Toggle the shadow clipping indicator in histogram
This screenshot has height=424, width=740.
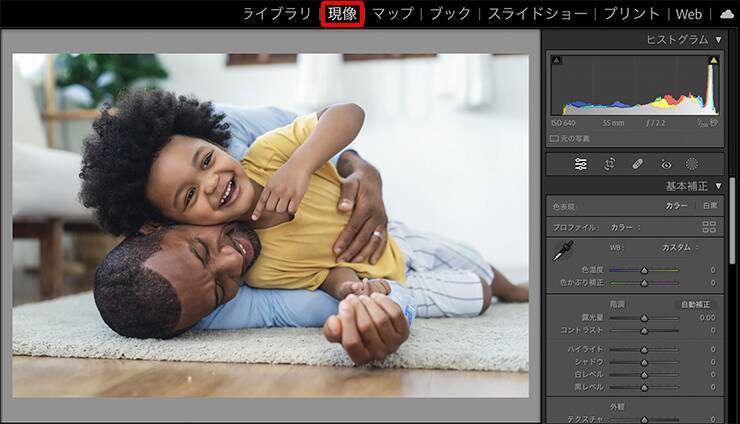click(x=556, y=61)
